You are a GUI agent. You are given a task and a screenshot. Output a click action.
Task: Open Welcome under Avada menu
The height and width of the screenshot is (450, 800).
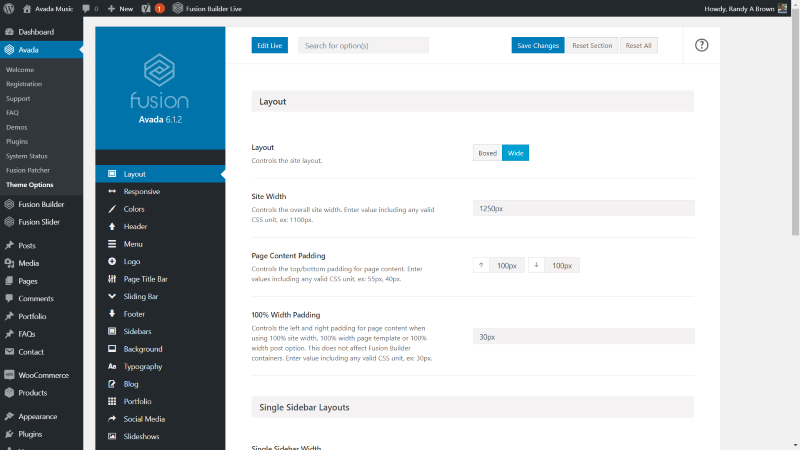[x=20, y=69]
